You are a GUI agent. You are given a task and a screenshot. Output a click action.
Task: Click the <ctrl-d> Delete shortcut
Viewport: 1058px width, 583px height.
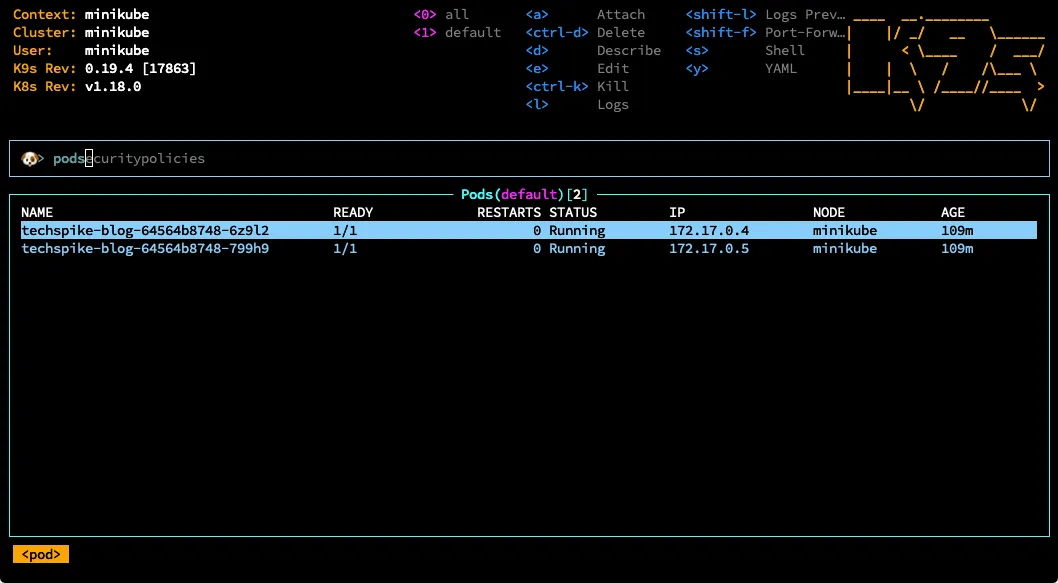click(x=585, y=32)
